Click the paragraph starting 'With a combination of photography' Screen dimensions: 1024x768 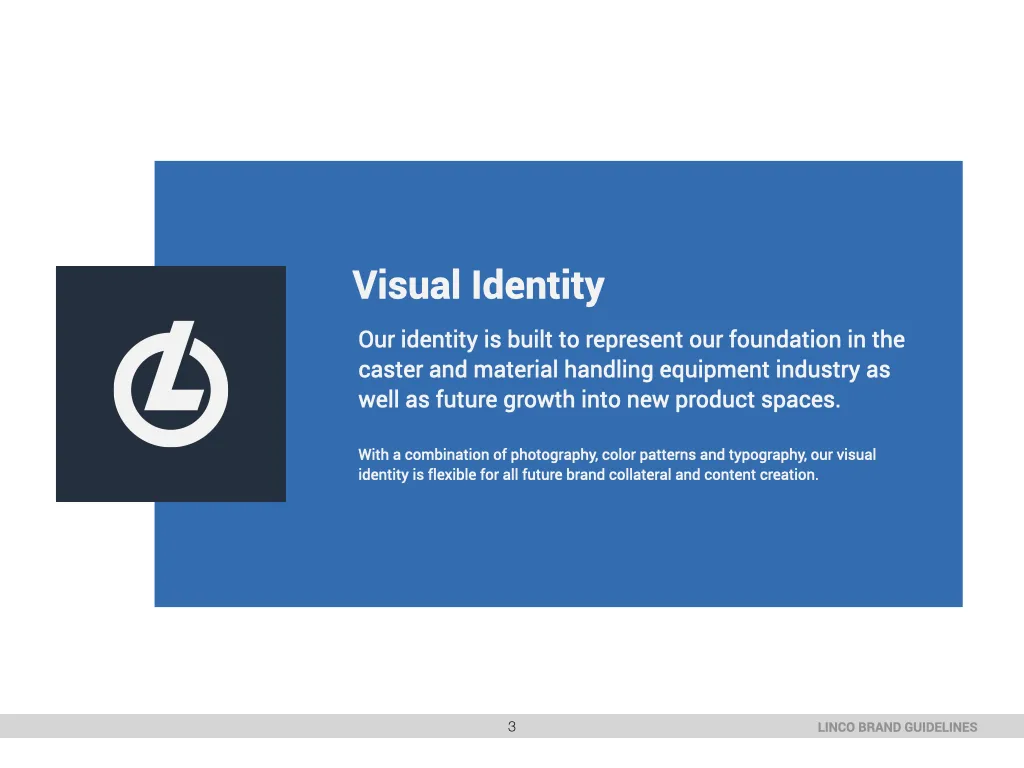pos(616,464)
